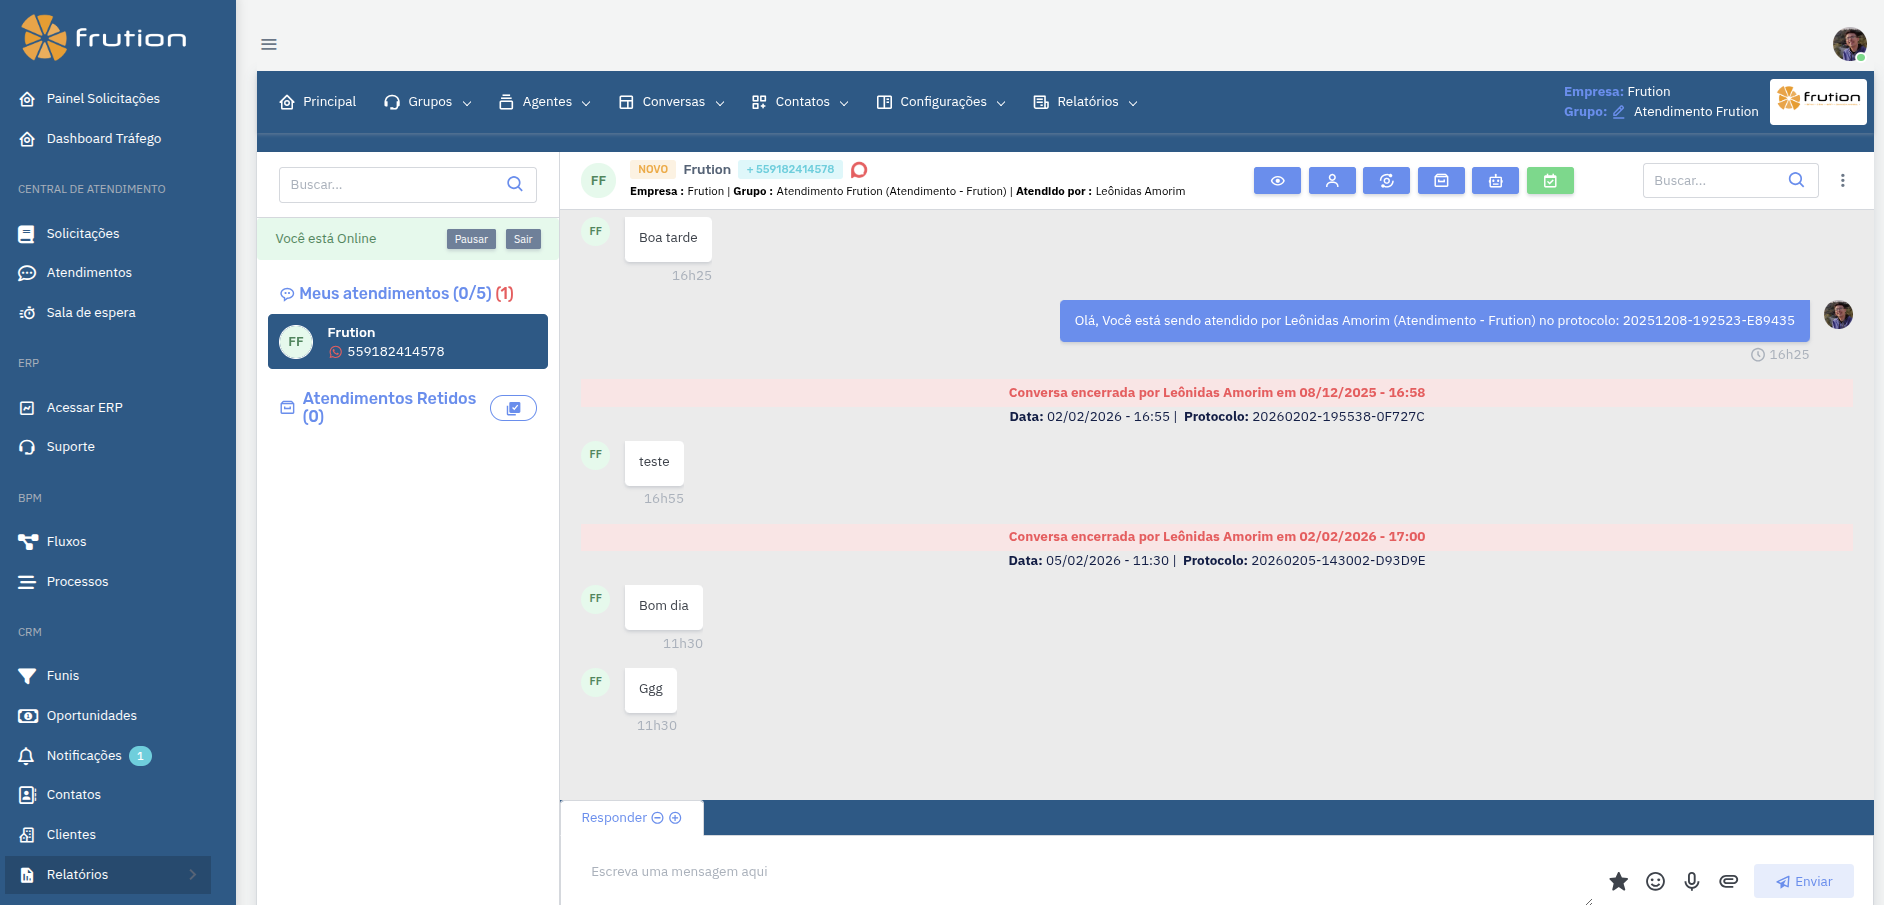Click the message input field to type
This screenshot has height=905, width=1884.
[x=900, y=871]
